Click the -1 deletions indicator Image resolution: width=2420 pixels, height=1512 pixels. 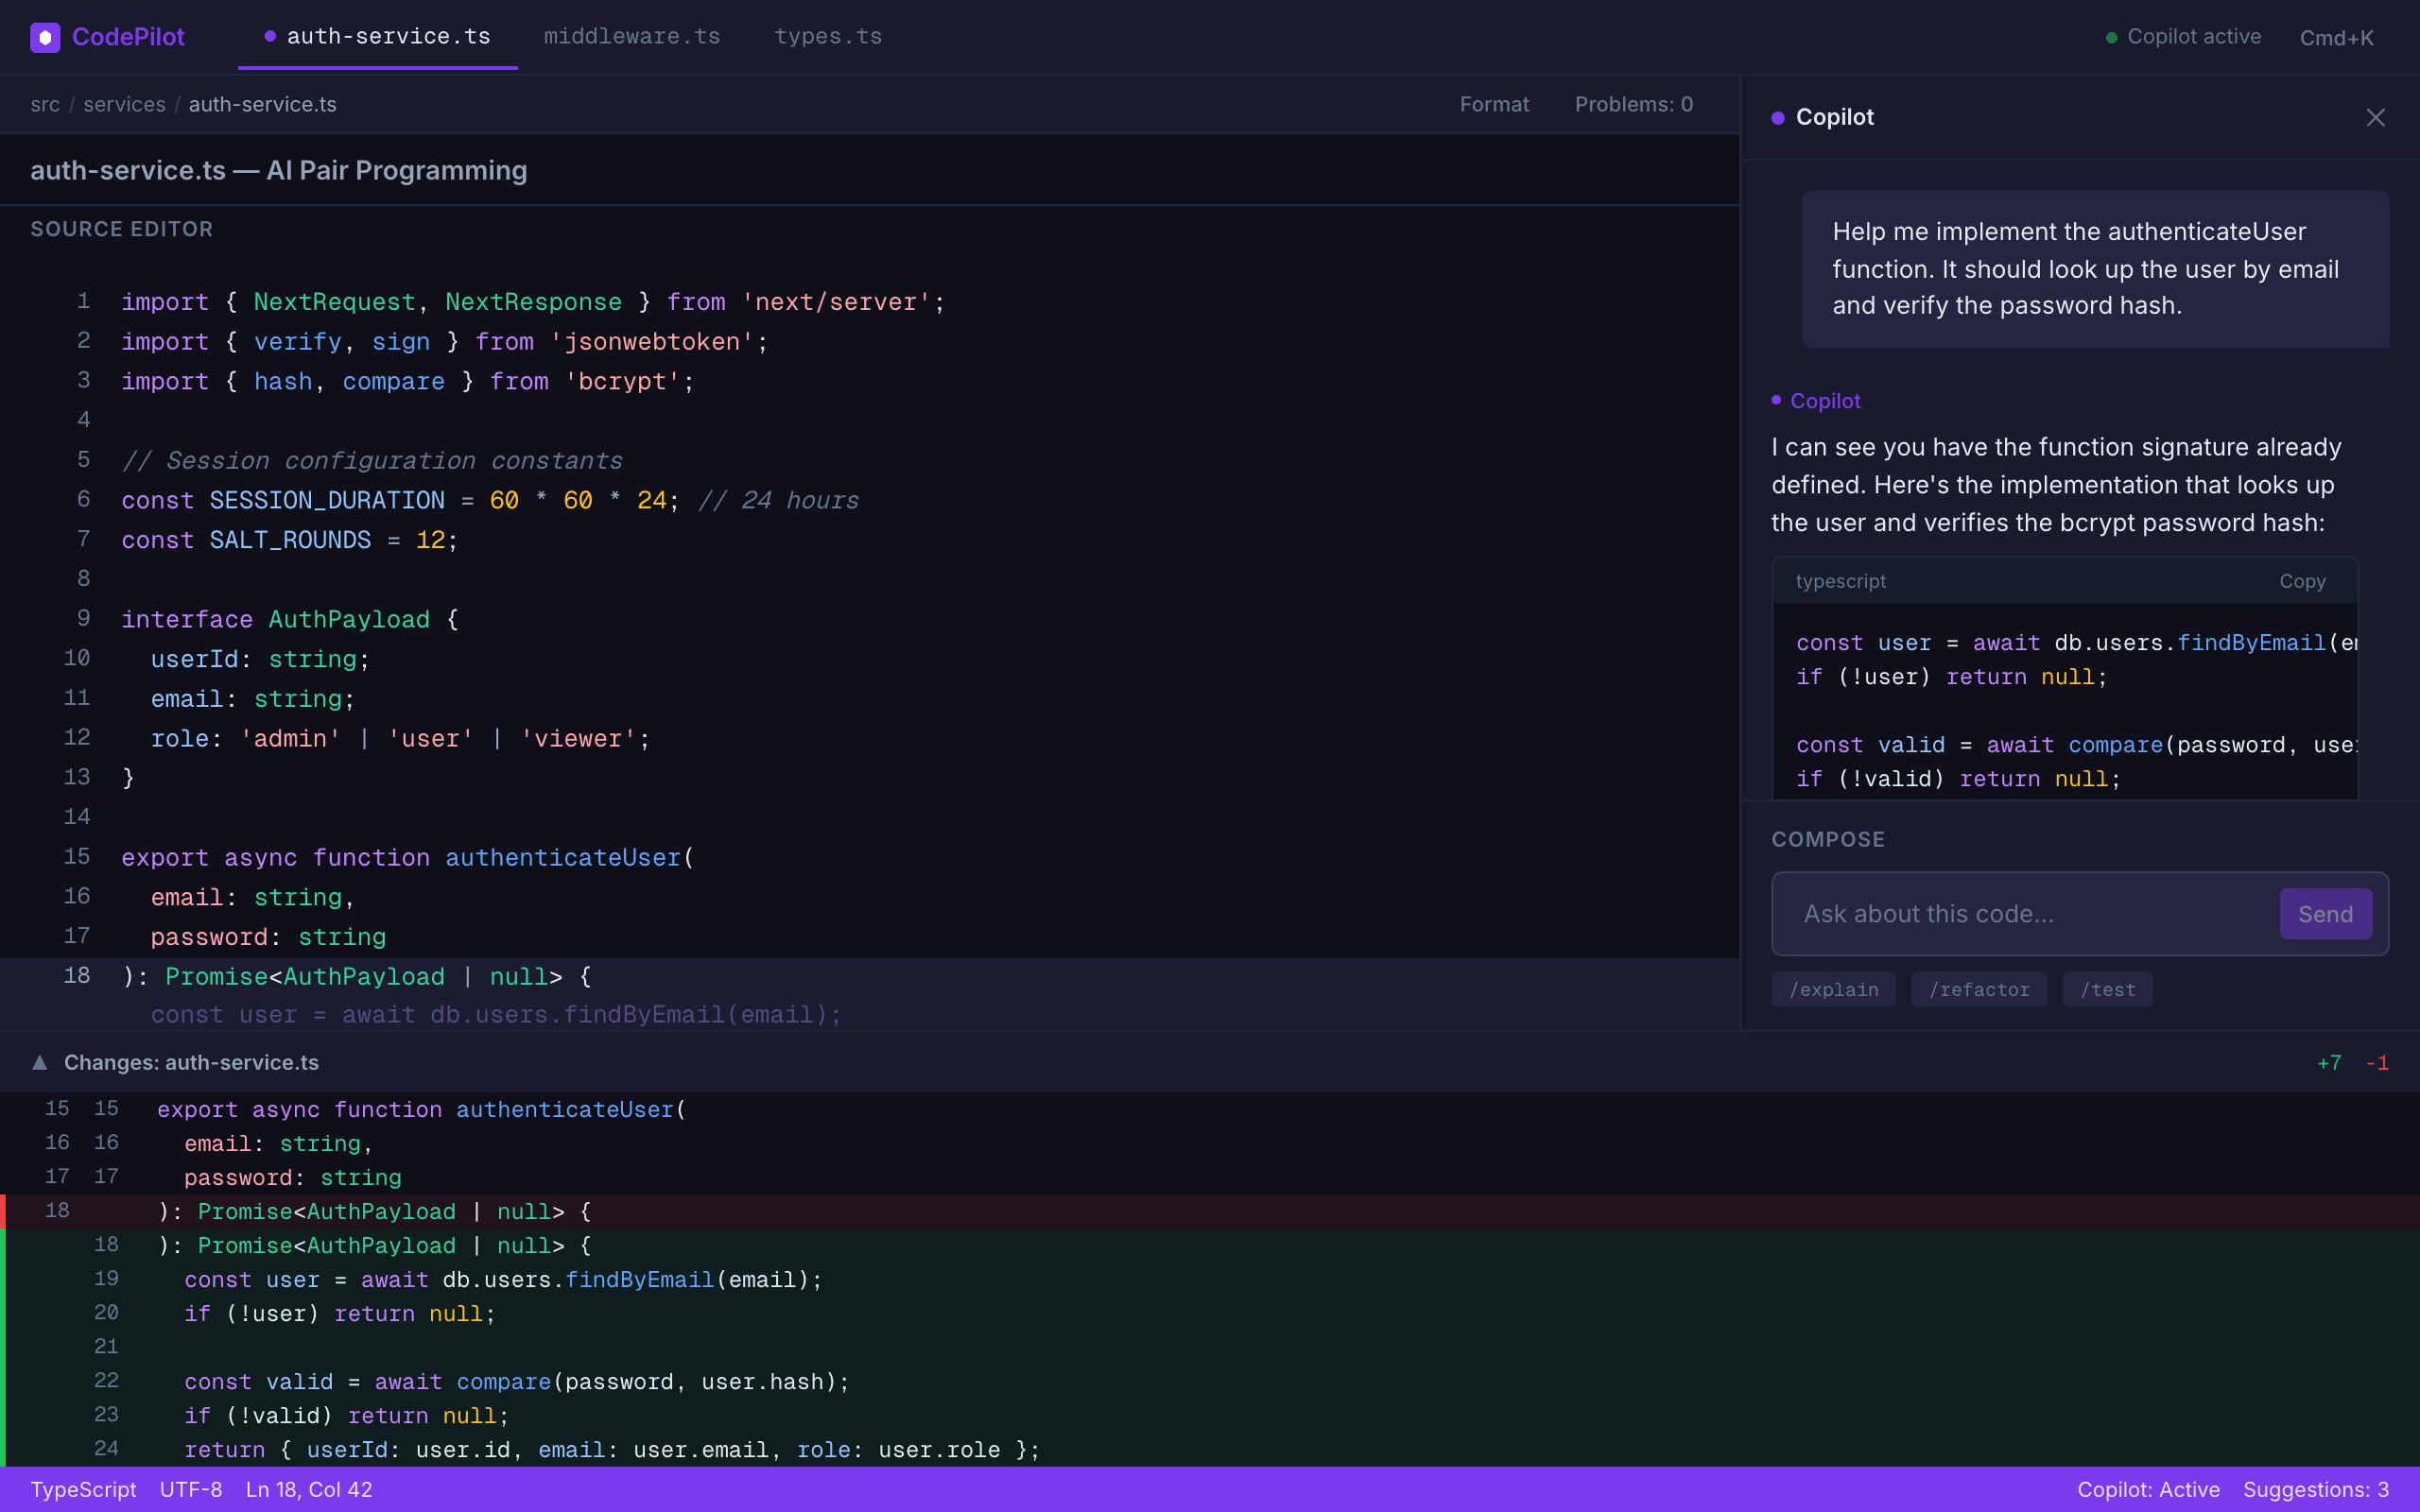[2379, 1062]
